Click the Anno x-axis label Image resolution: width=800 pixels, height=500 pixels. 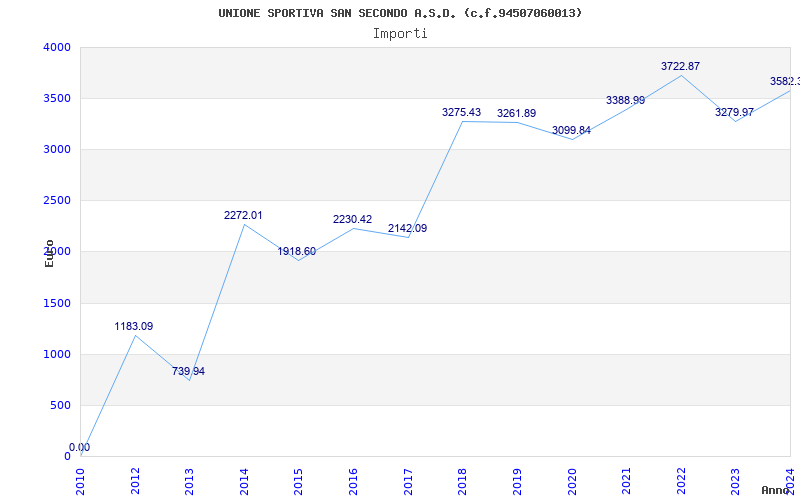coord(775,490)
